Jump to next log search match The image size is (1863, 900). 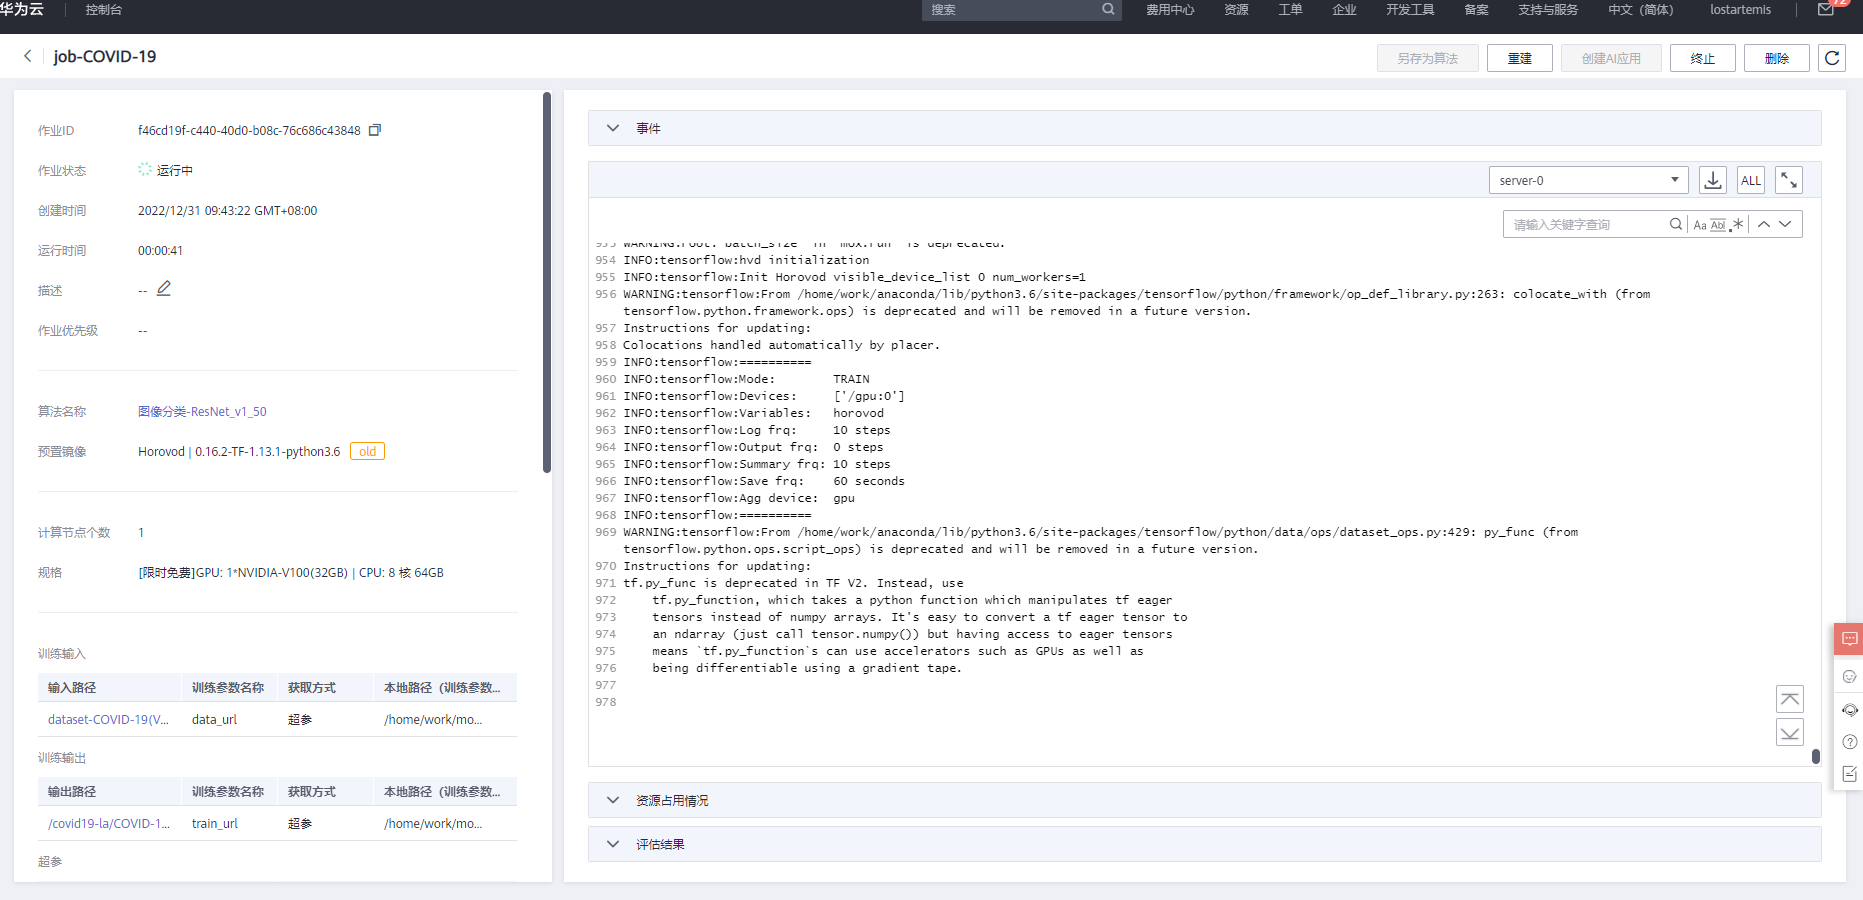click(1785, 224)
